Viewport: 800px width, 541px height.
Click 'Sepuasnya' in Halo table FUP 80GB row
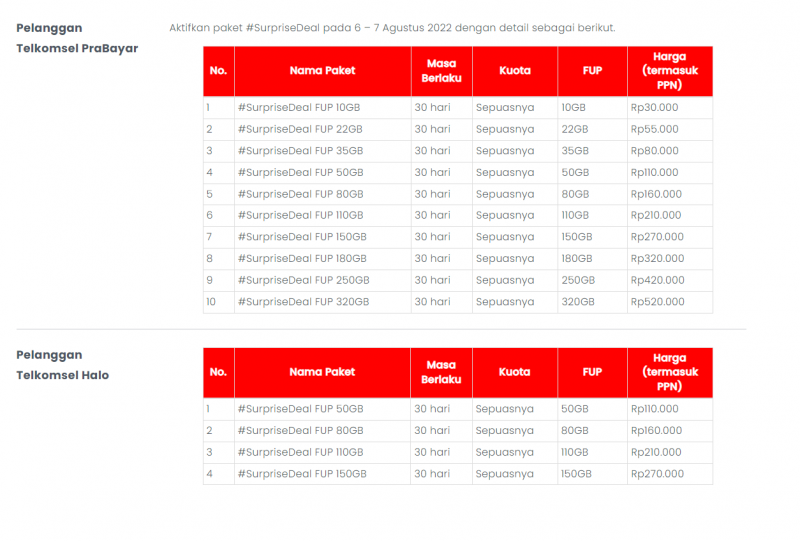505,431
